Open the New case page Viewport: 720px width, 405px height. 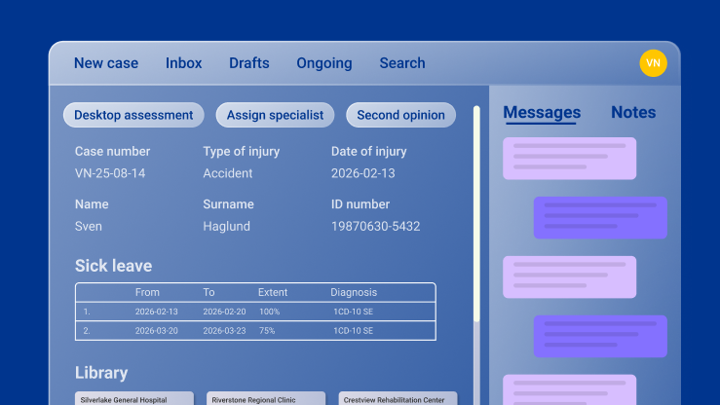pos(106,63)
